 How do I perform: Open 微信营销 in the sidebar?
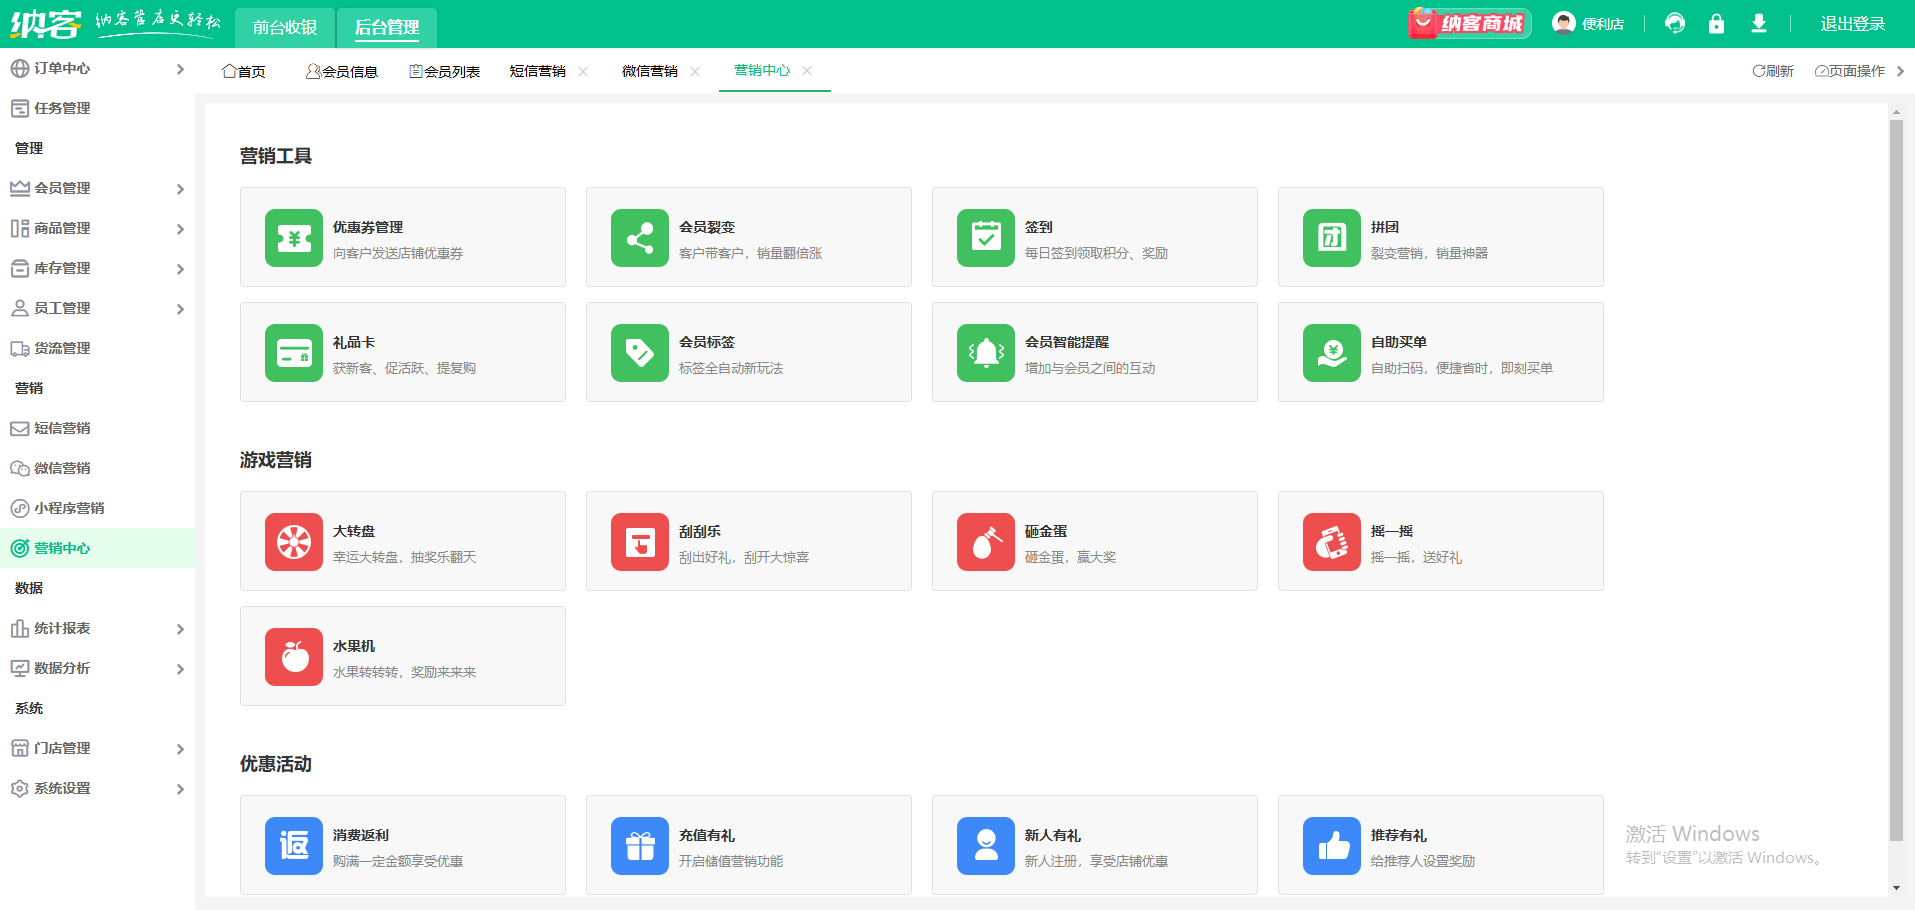[97, 468]
